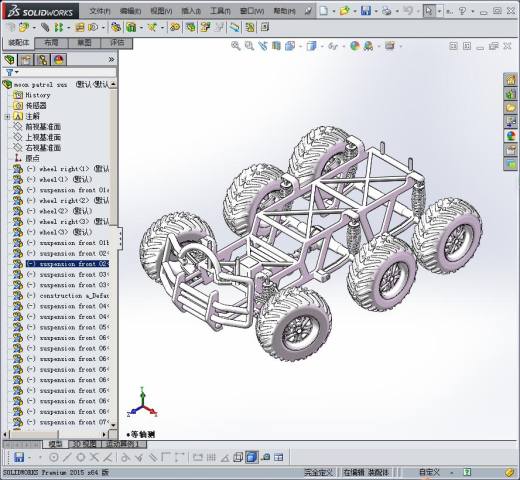Switch to the 布局 tab
Image resolution: width=520 pixels, height=480 pixels.
point(51,43)
